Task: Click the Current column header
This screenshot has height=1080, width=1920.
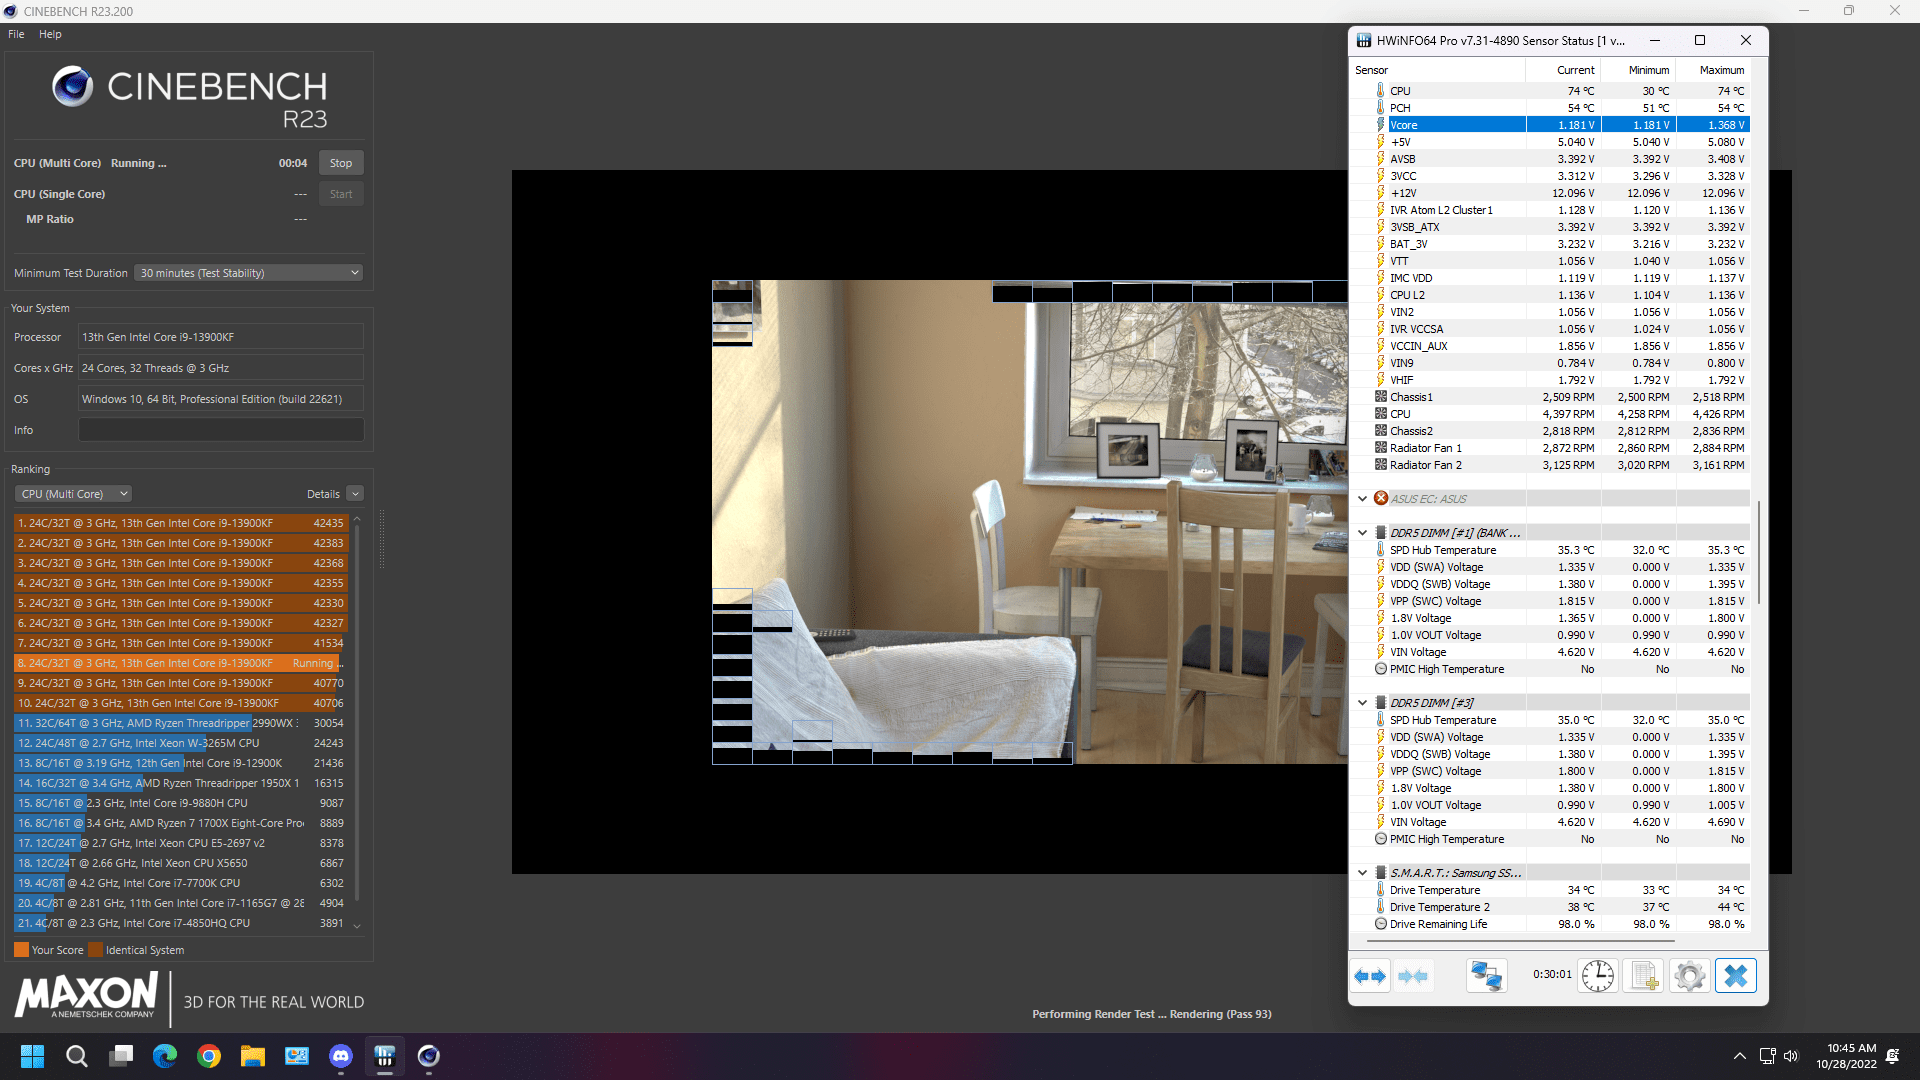Action: [x=1563, y=70]
